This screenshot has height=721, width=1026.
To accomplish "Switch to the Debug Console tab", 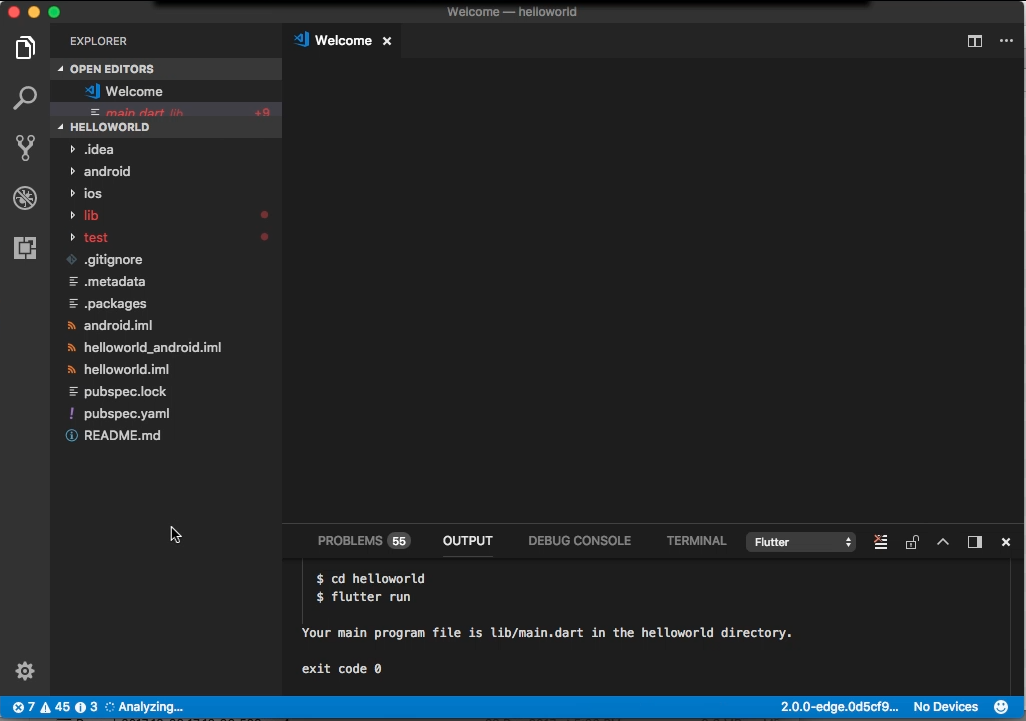I will pos(579,541).
